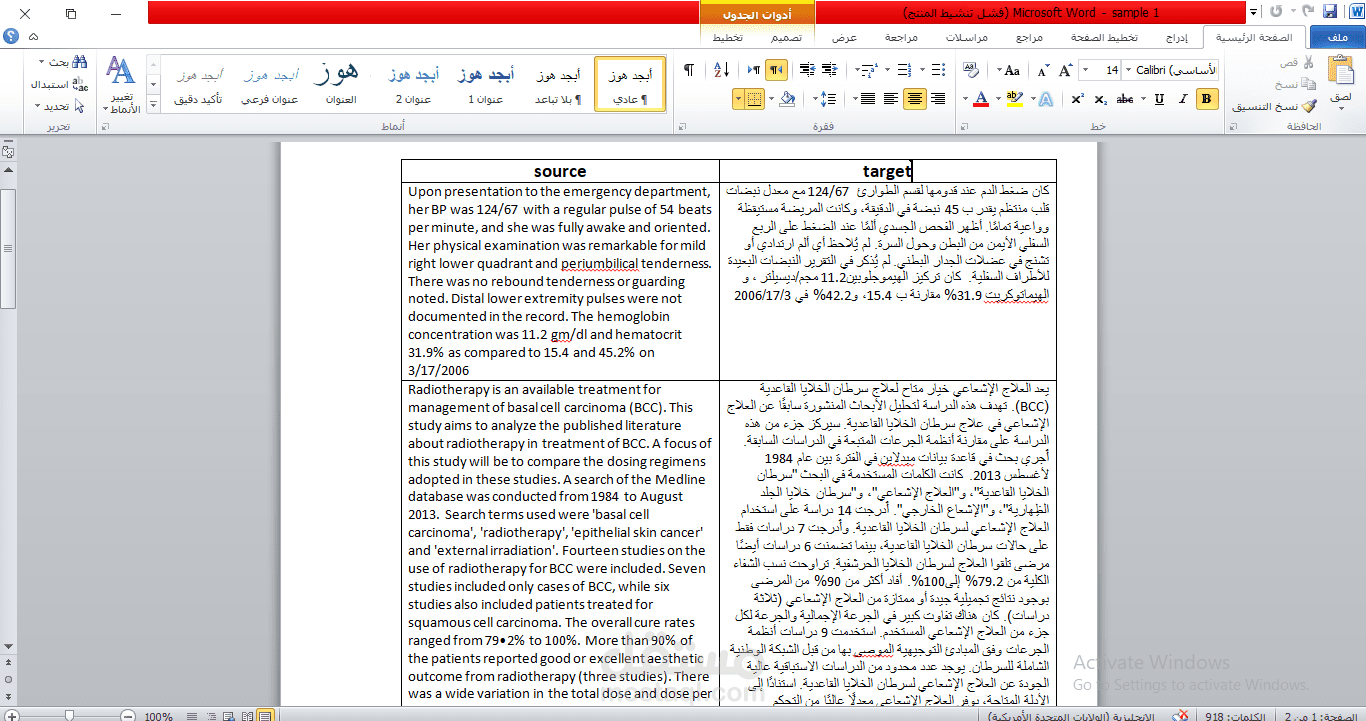
Task: Toggle Underline formatting (U)
Action: (1159, 98)
